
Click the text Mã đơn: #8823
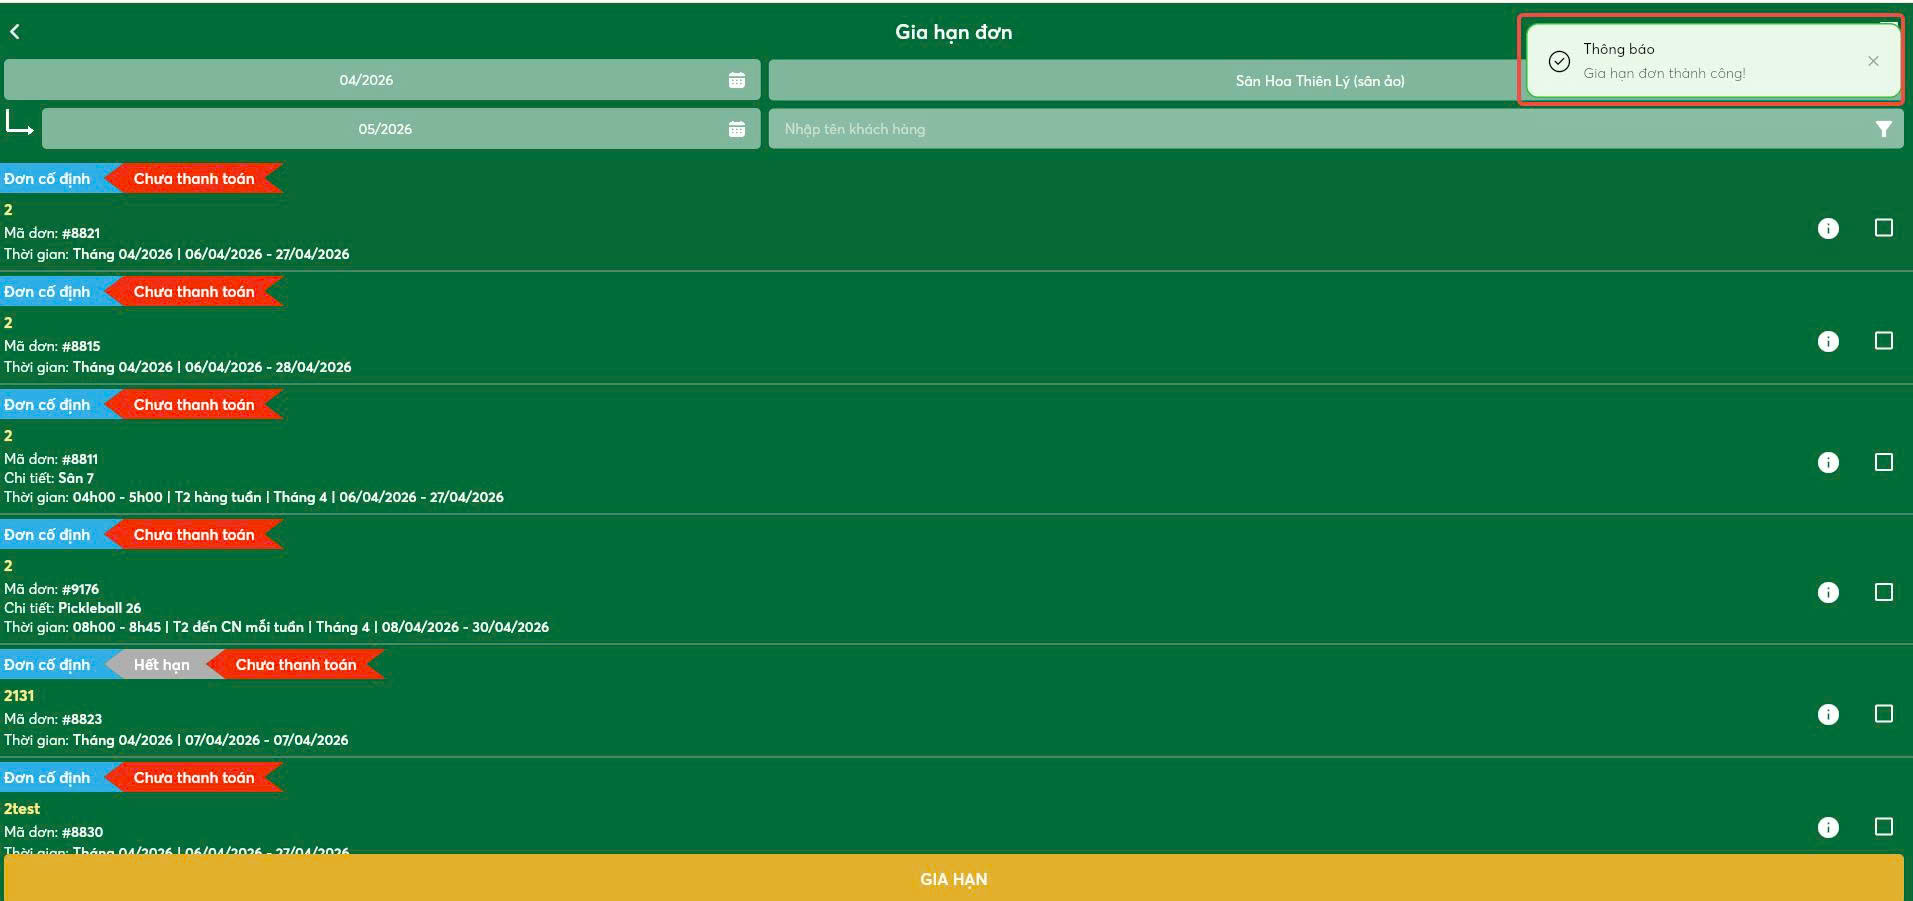[x=53, y=719]
